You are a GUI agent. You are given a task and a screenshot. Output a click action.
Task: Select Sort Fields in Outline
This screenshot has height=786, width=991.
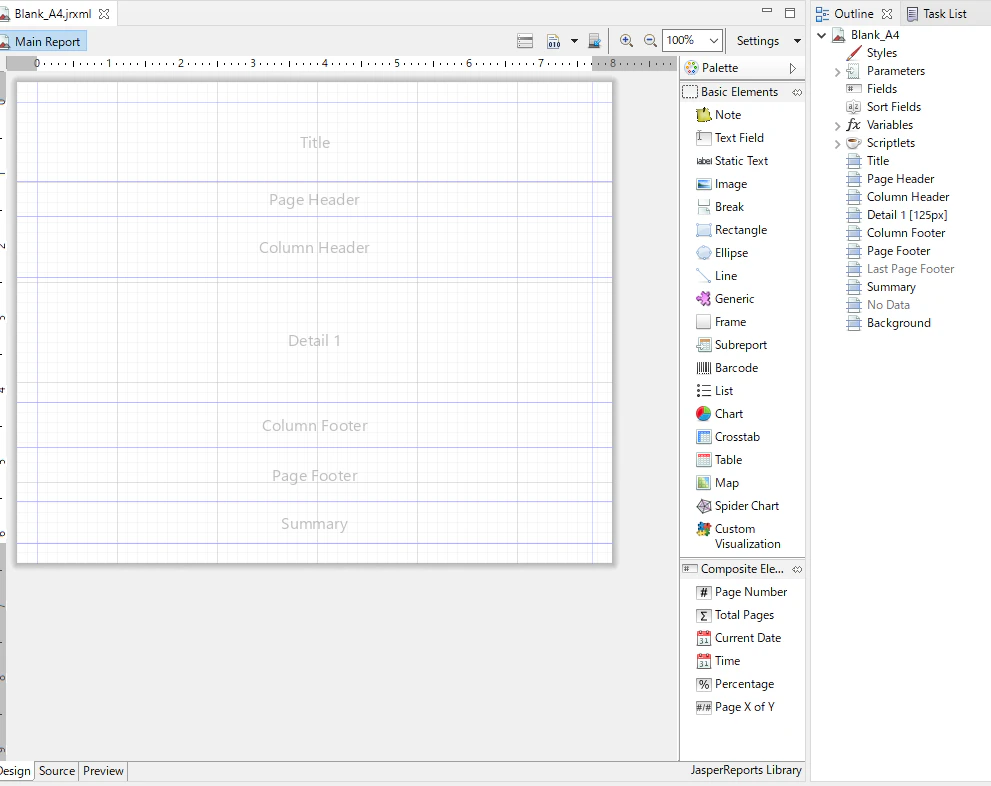coord(894,107)
